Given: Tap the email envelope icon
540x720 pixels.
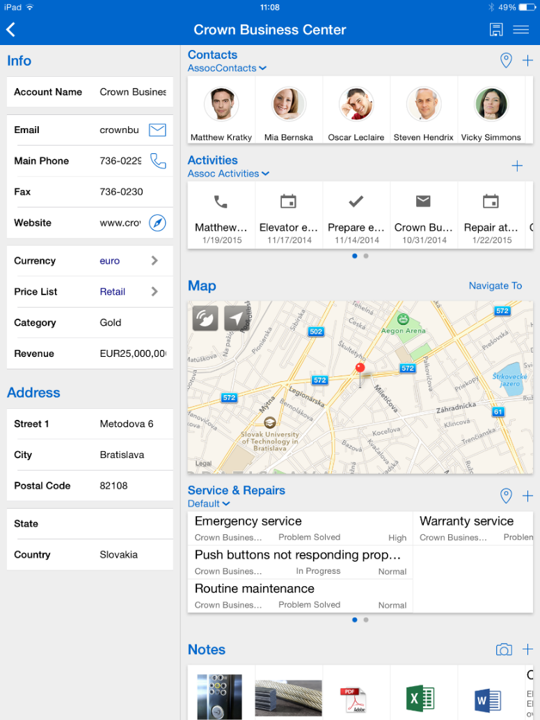Looking at the screenshot, I should tap(158, 130).
